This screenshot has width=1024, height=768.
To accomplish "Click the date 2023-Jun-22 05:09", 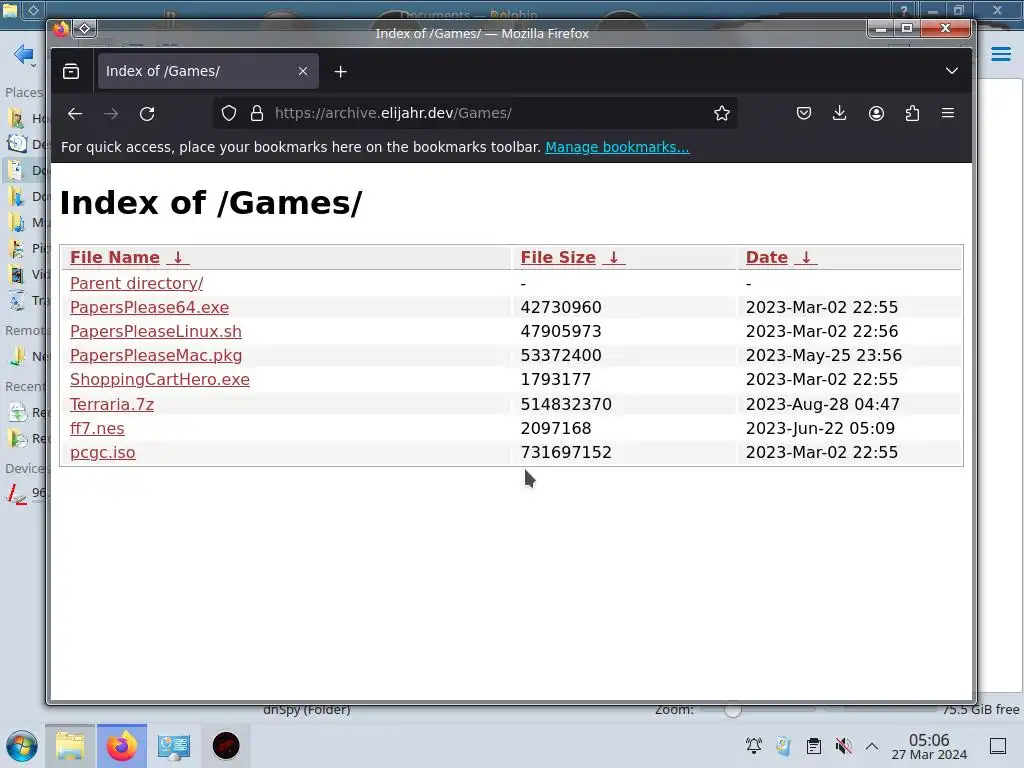I will 820,428.
